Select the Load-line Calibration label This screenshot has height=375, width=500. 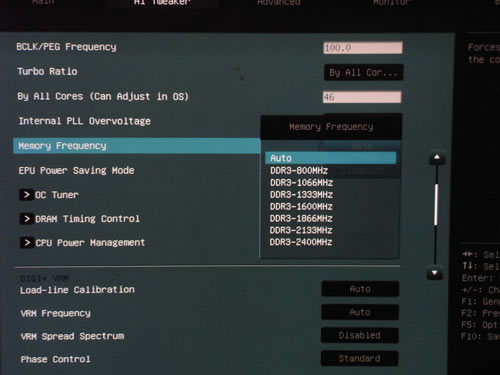pyautogui.click(x=77, y=290)
